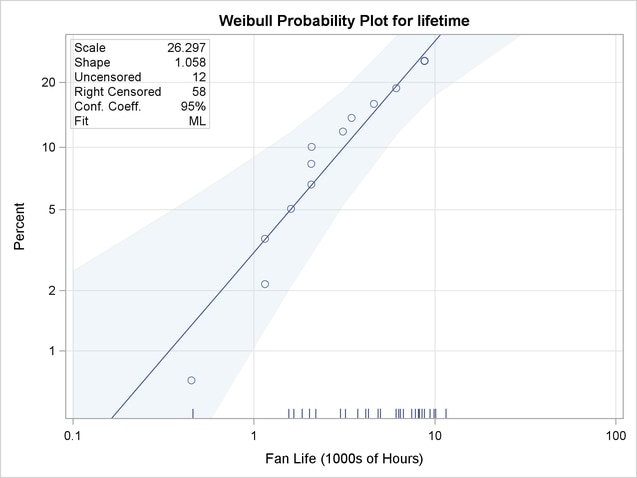The image size is (637, 478).
Task: Click the lowest data point circle on the plot
Action: 191,380
